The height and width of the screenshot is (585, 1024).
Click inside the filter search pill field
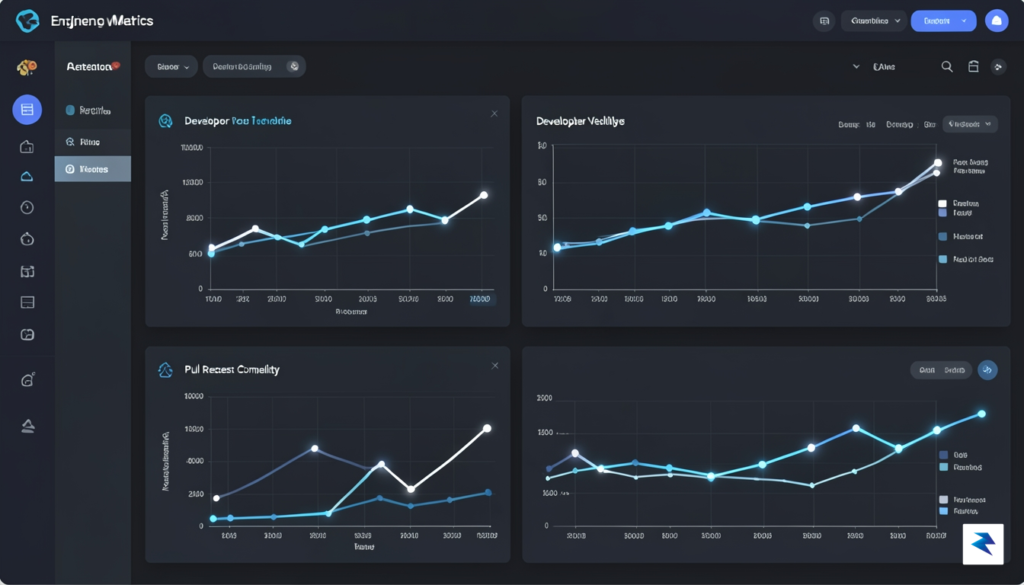pyautogui.click(x=254, y=67)
